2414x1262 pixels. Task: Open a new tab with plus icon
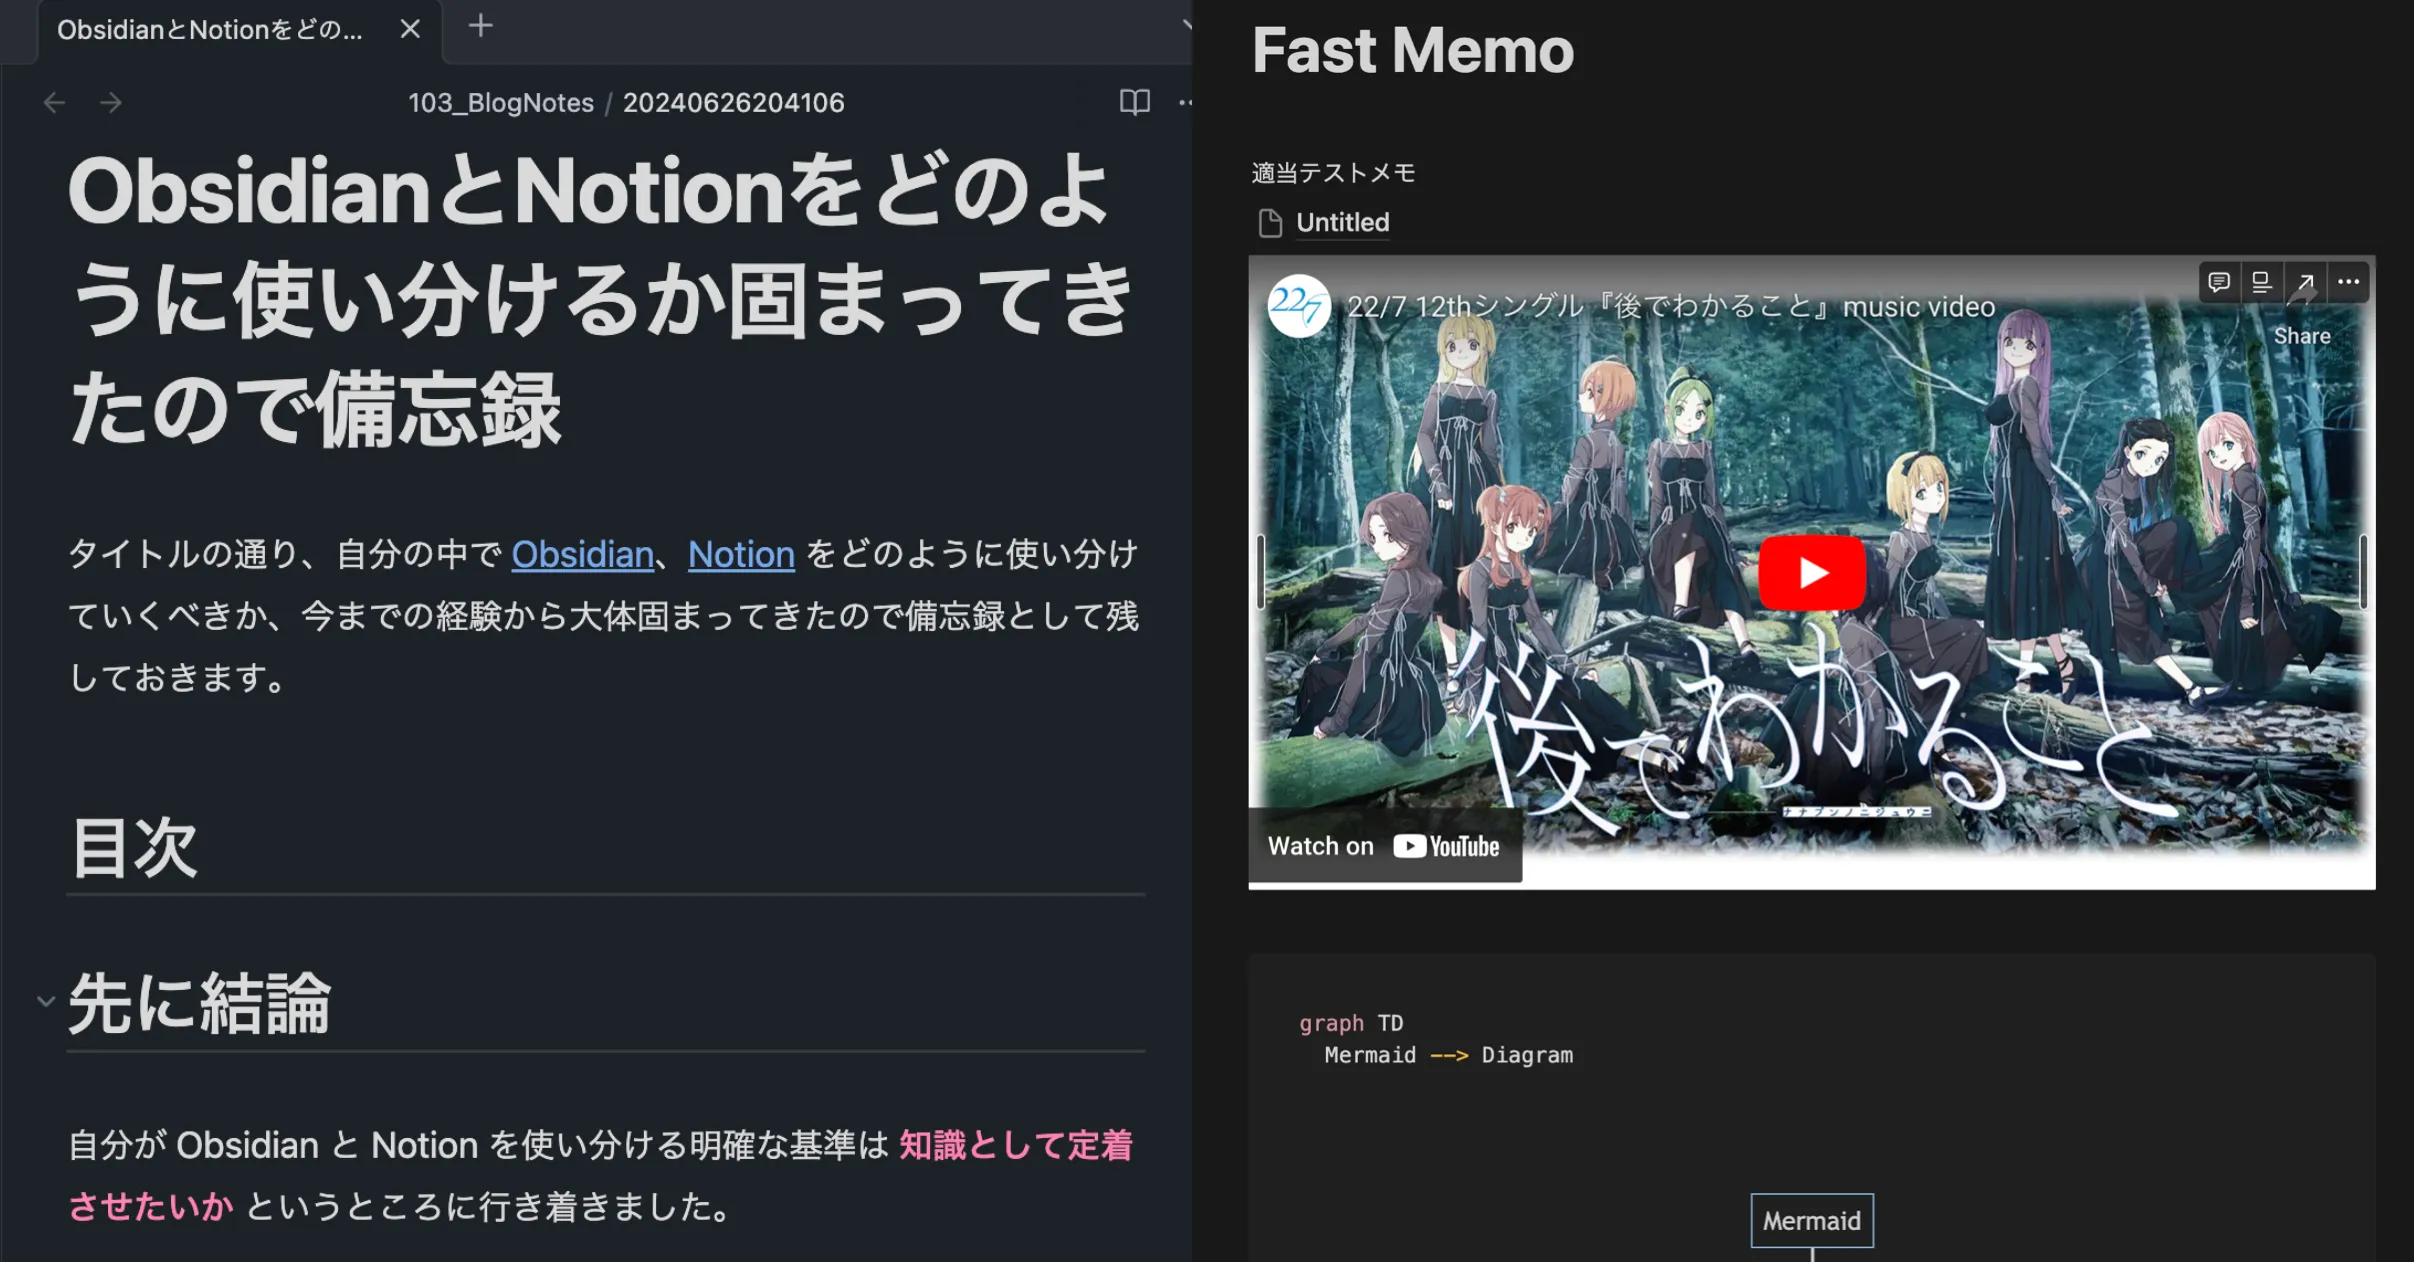481,26
